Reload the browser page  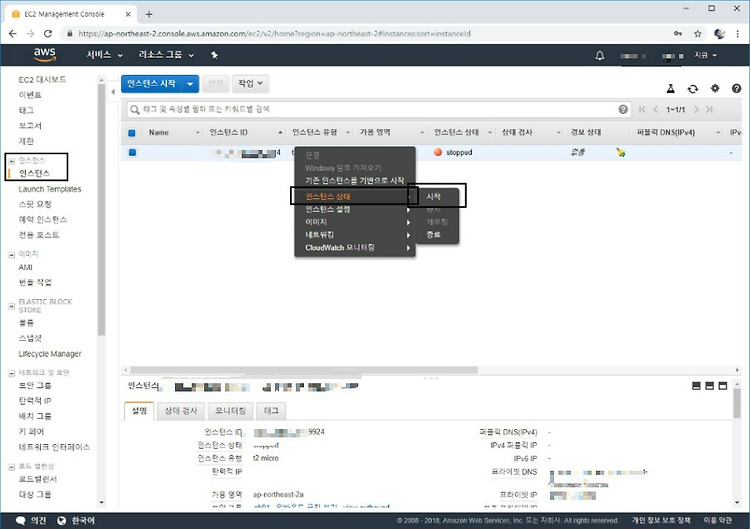coord(48,33)
